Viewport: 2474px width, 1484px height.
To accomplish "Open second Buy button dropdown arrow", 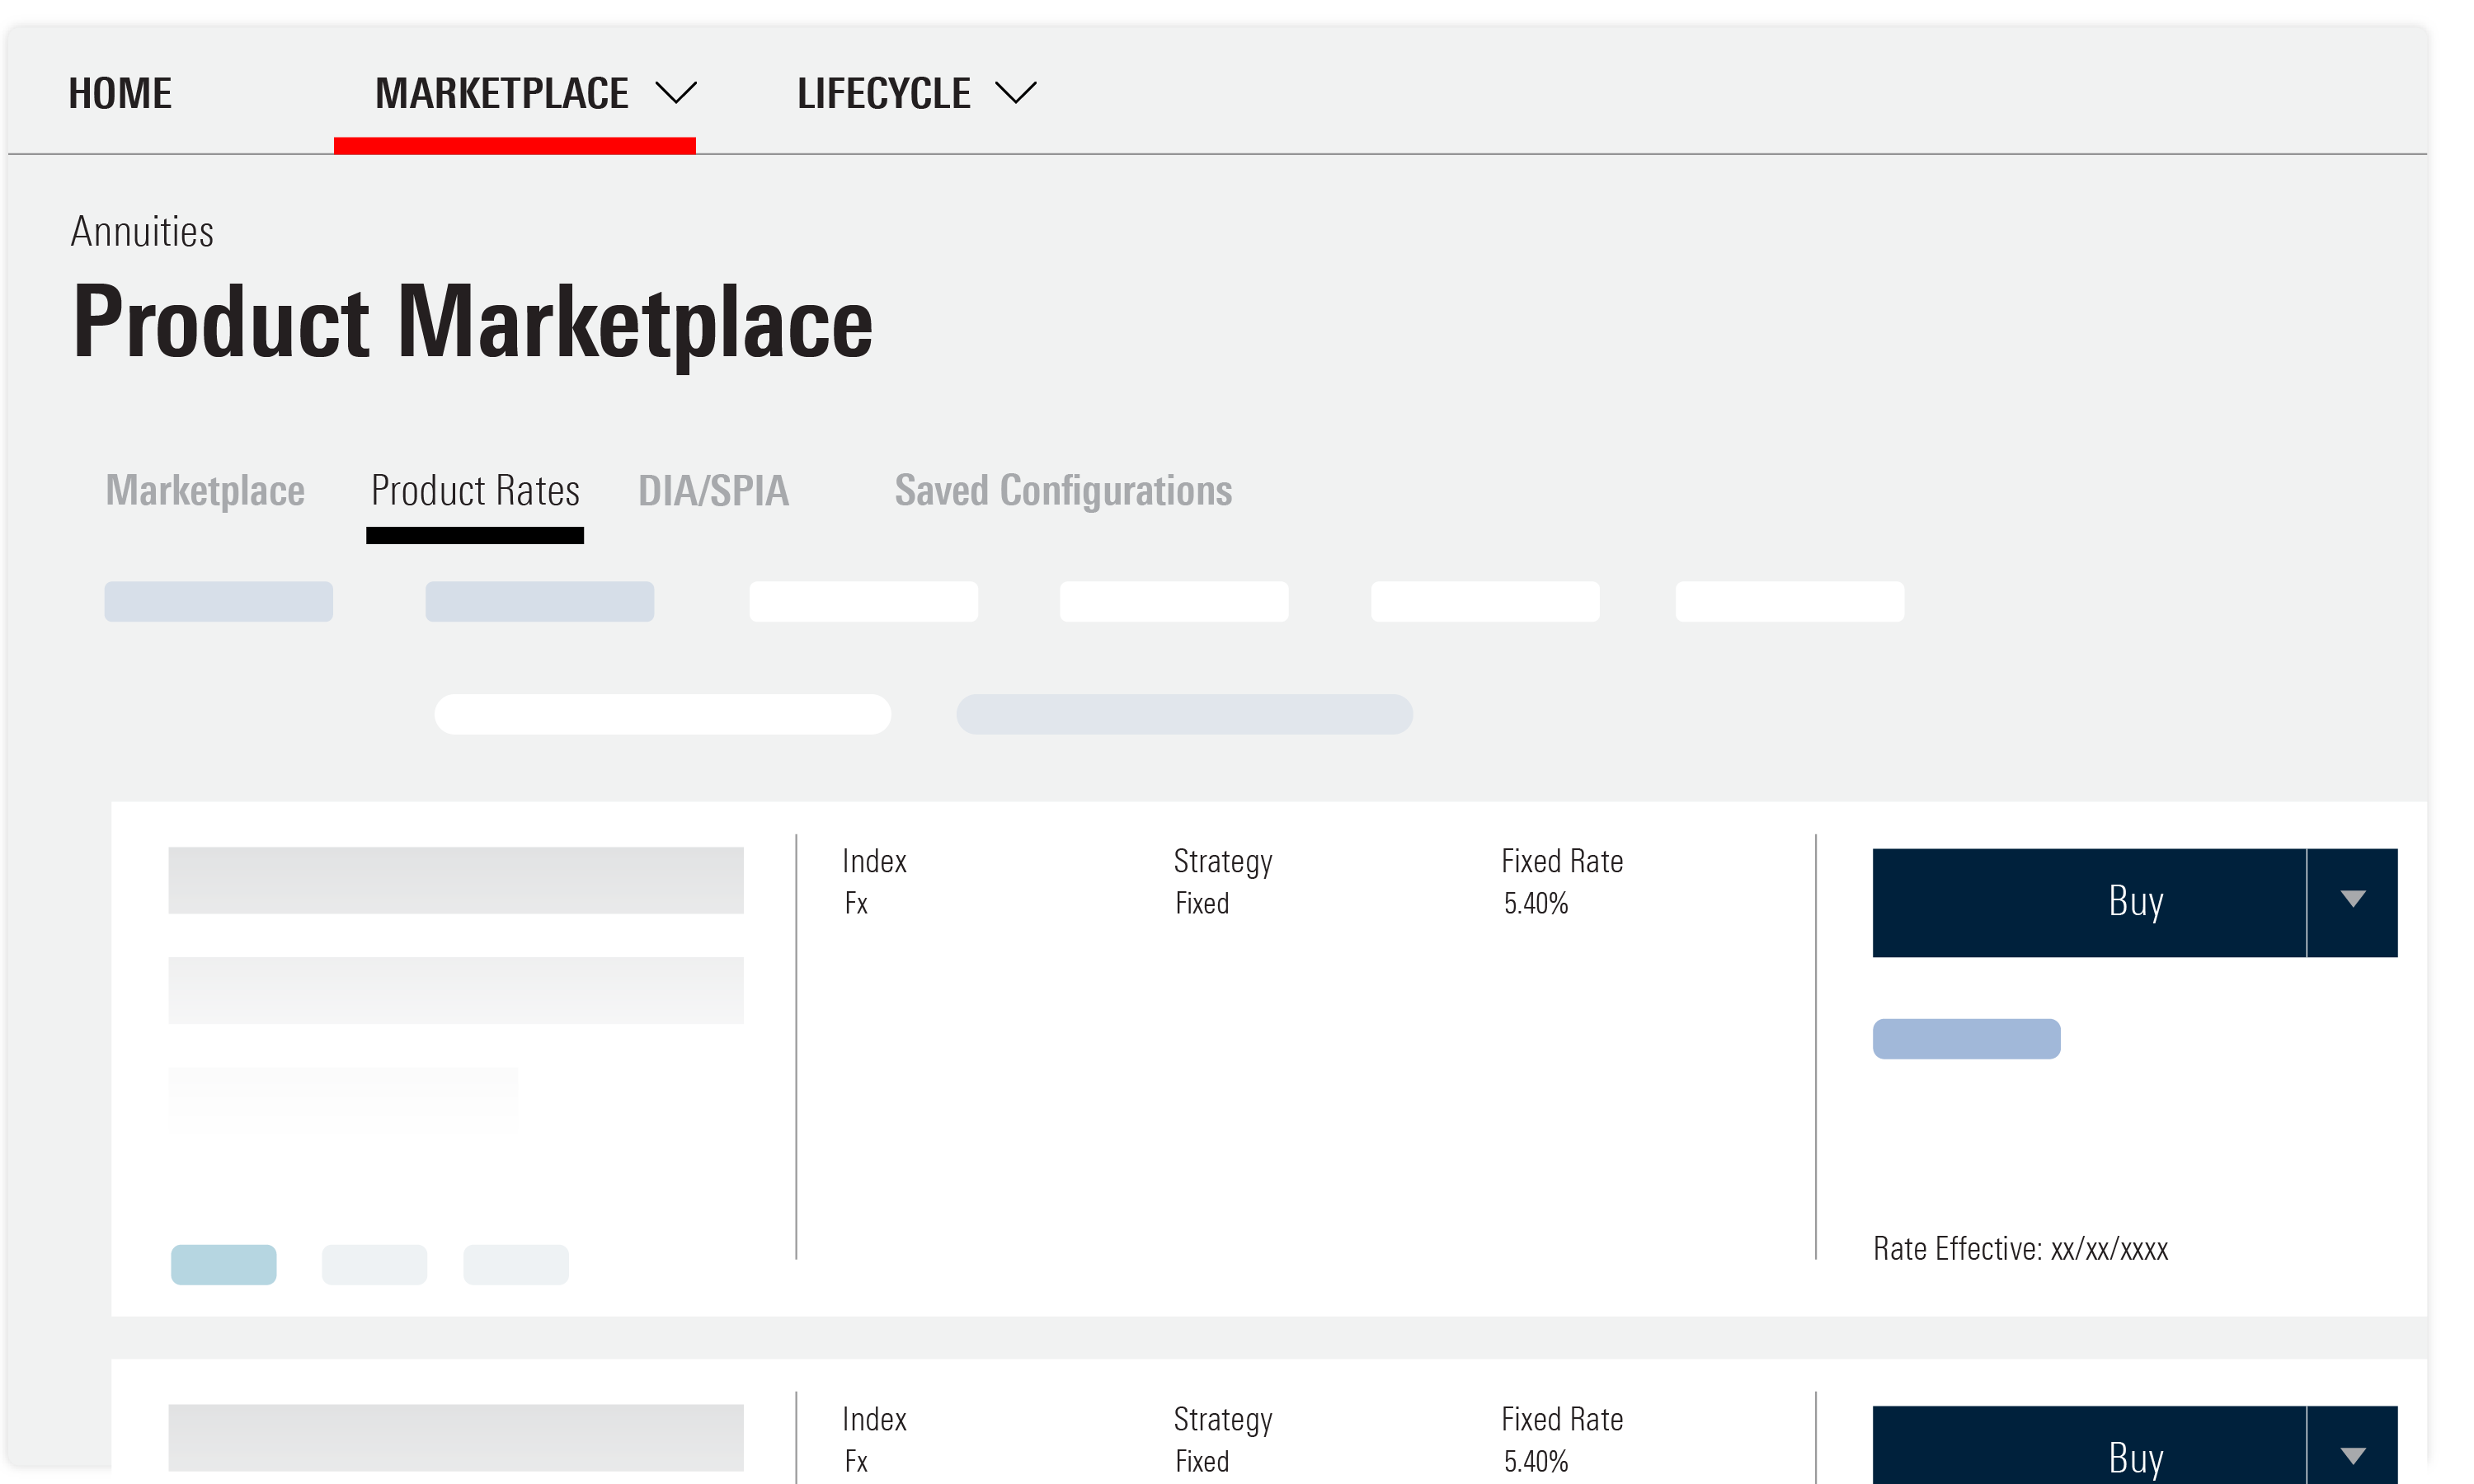I will click(x=2352, y=1454).
